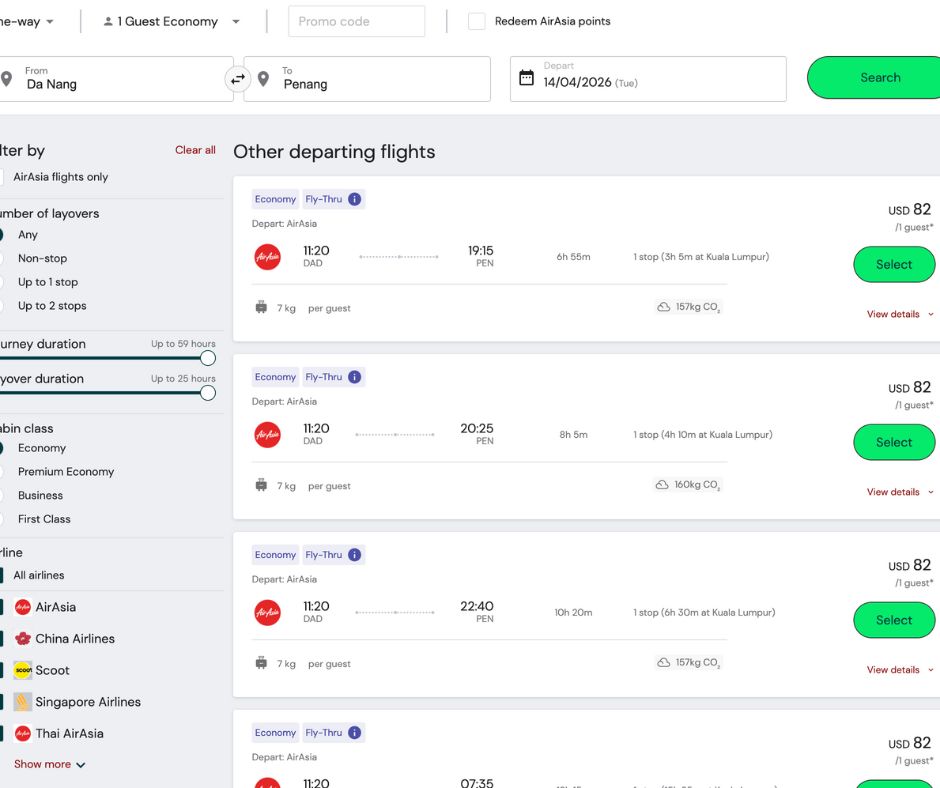Click baggage icon on the 10h 20m flight
Screen dimensions: 940x788
[261, 663]
